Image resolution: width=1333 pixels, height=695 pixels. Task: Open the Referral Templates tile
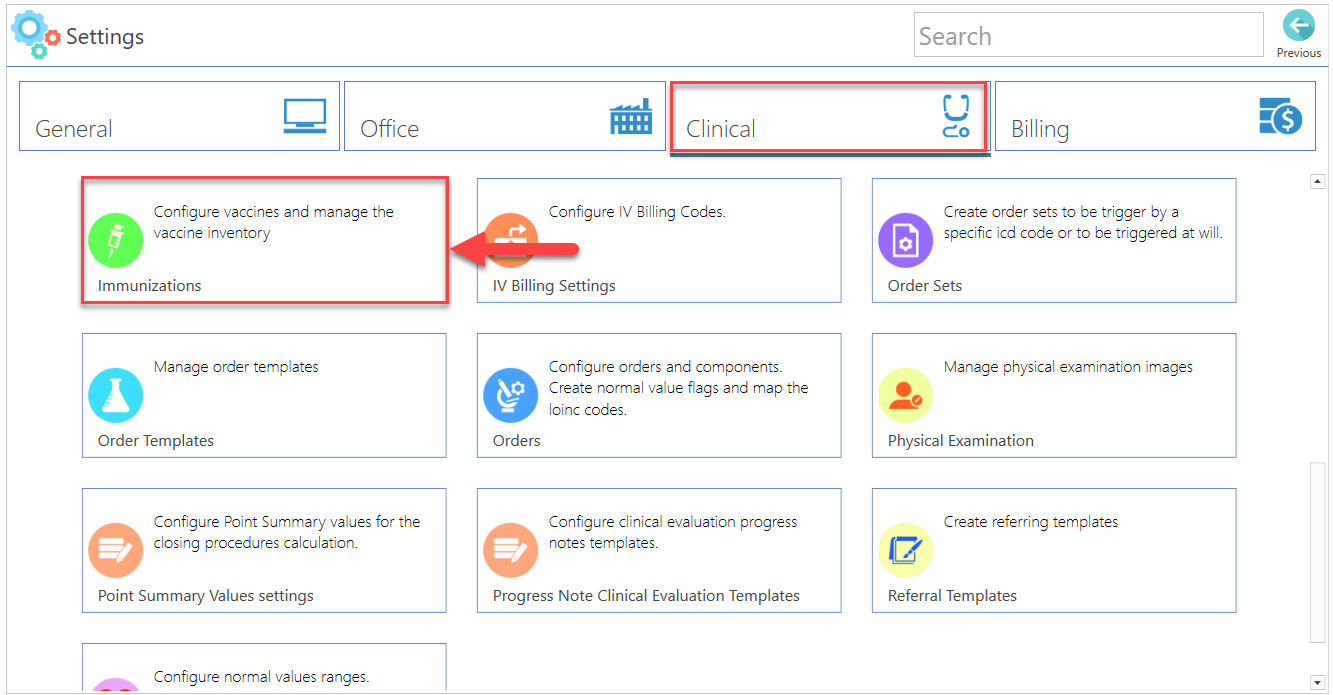[1054, 550]
